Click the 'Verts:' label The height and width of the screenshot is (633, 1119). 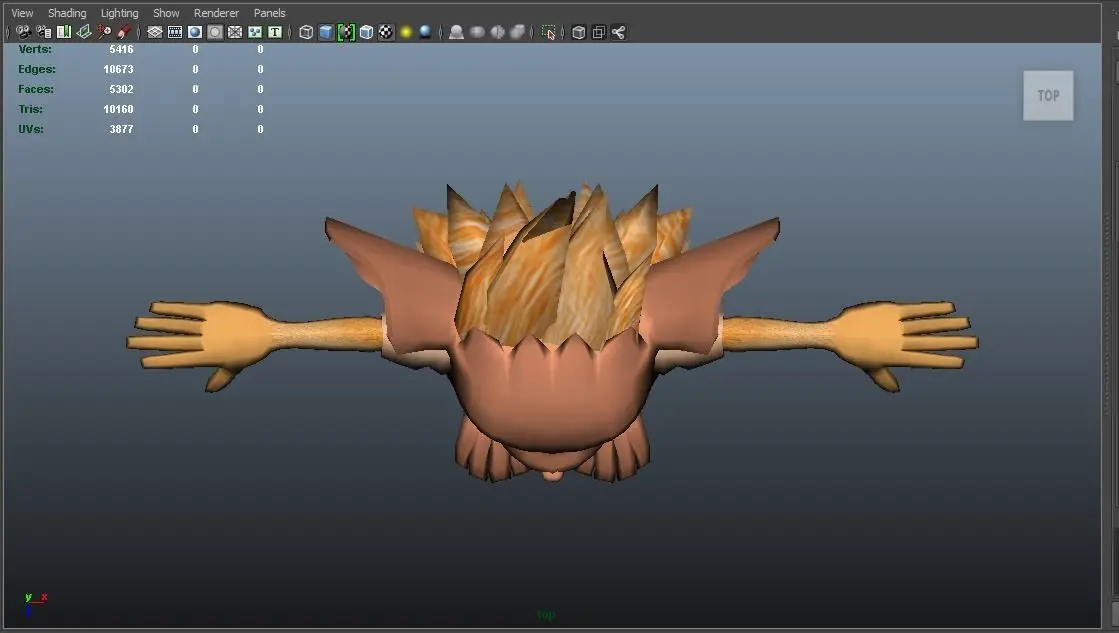click(x=35, y=49)
